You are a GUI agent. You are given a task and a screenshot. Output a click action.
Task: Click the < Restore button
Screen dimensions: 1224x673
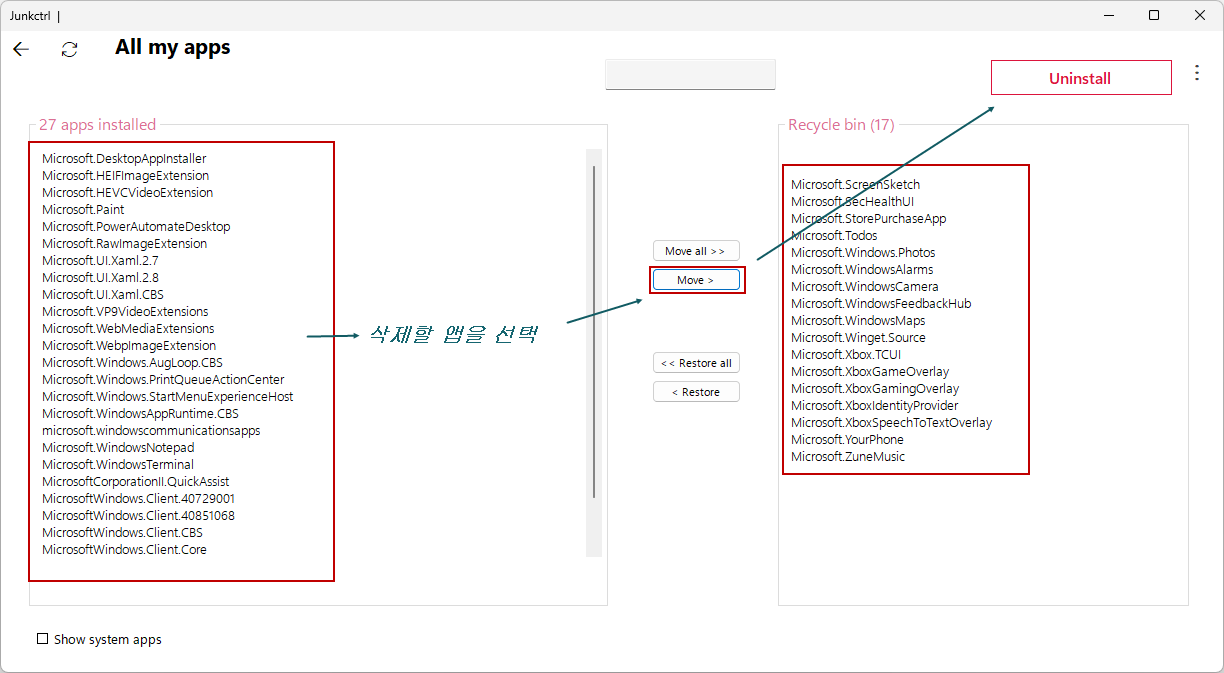696,392
